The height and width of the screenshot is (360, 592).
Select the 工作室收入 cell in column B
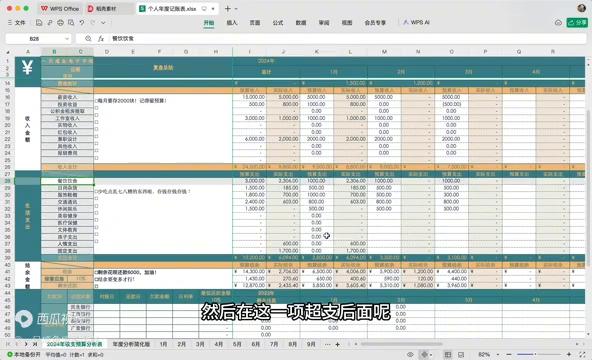point(67,118)
